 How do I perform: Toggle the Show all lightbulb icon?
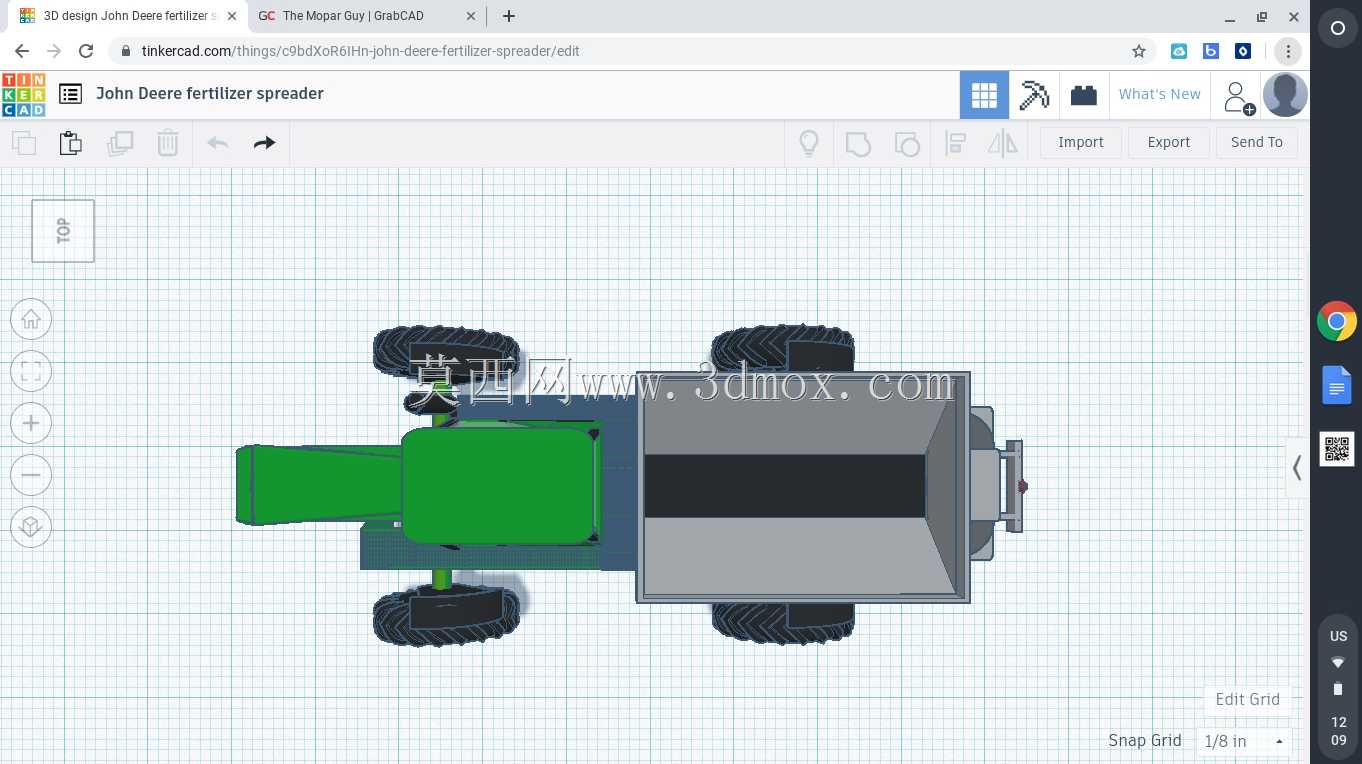pyautogui.click(x=809, y=143)
